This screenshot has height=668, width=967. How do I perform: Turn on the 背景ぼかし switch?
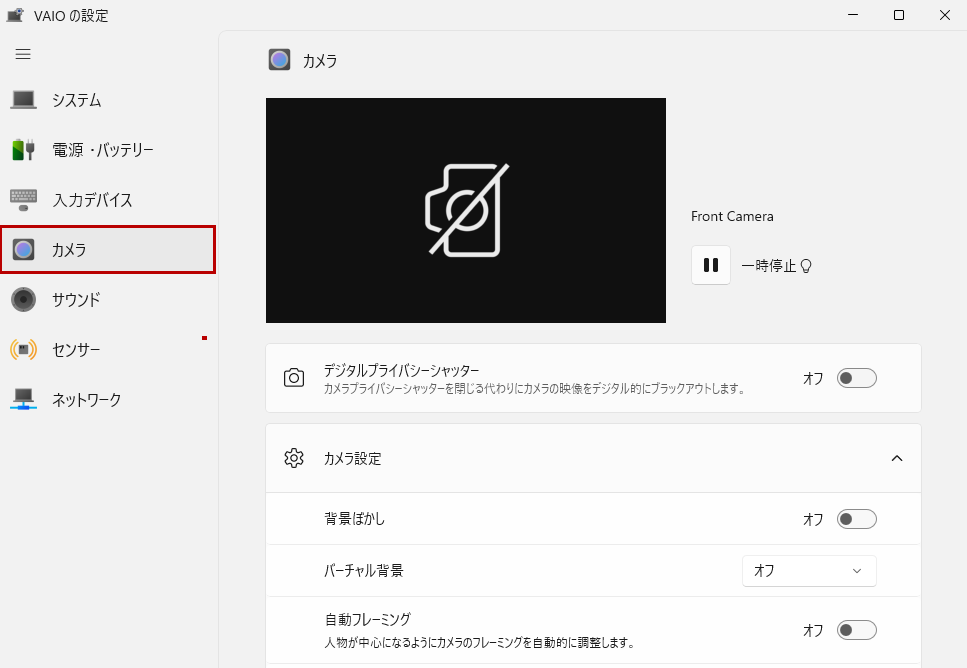point(856,519)
